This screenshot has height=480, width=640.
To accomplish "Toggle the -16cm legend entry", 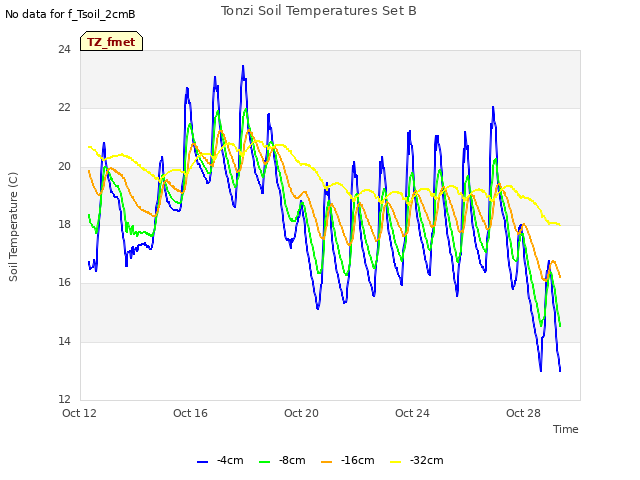I will click(x=348, y=460).
